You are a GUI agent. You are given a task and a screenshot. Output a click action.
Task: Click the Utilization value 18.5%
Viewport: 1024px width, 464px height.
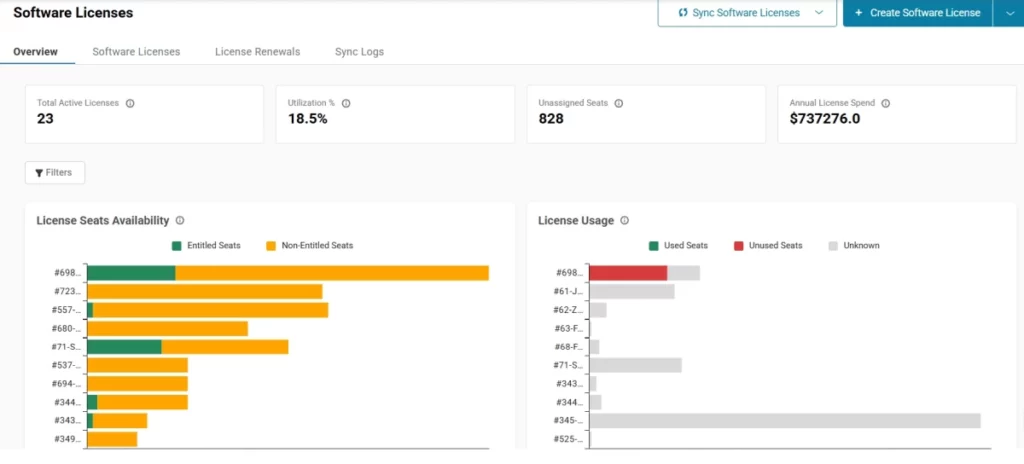click(x=308, y=119)
